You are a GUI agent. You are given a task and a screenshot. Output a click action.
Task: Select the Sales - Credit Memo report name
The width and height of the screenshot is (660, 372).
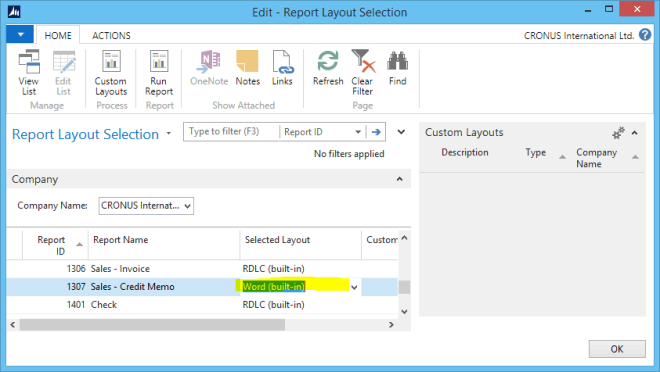coord(133,287)
